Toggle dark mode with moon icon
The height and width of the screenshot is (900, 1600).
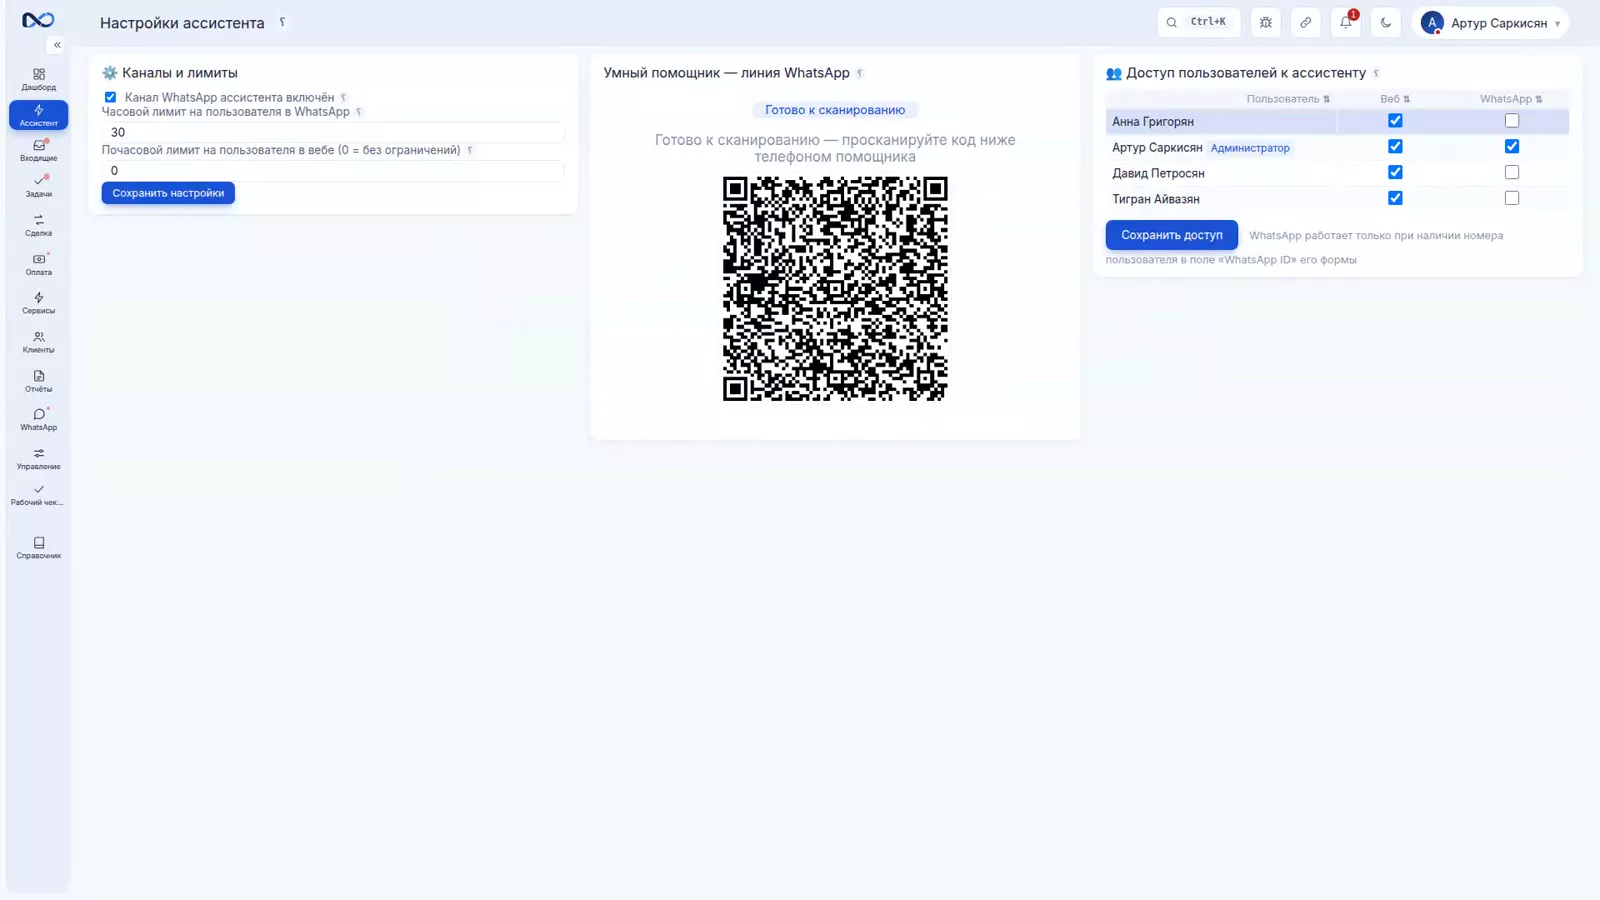[x=1386, y=22]
